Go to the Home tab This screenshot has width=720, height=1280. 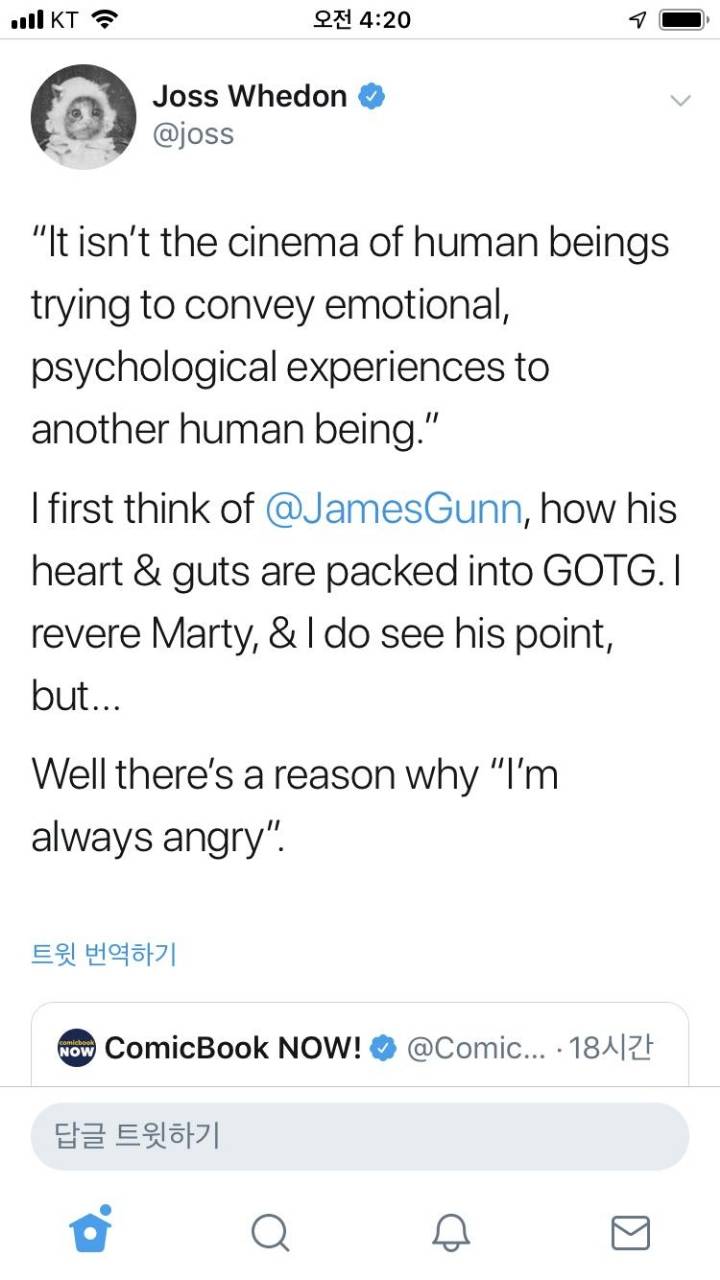point(90,1231)
